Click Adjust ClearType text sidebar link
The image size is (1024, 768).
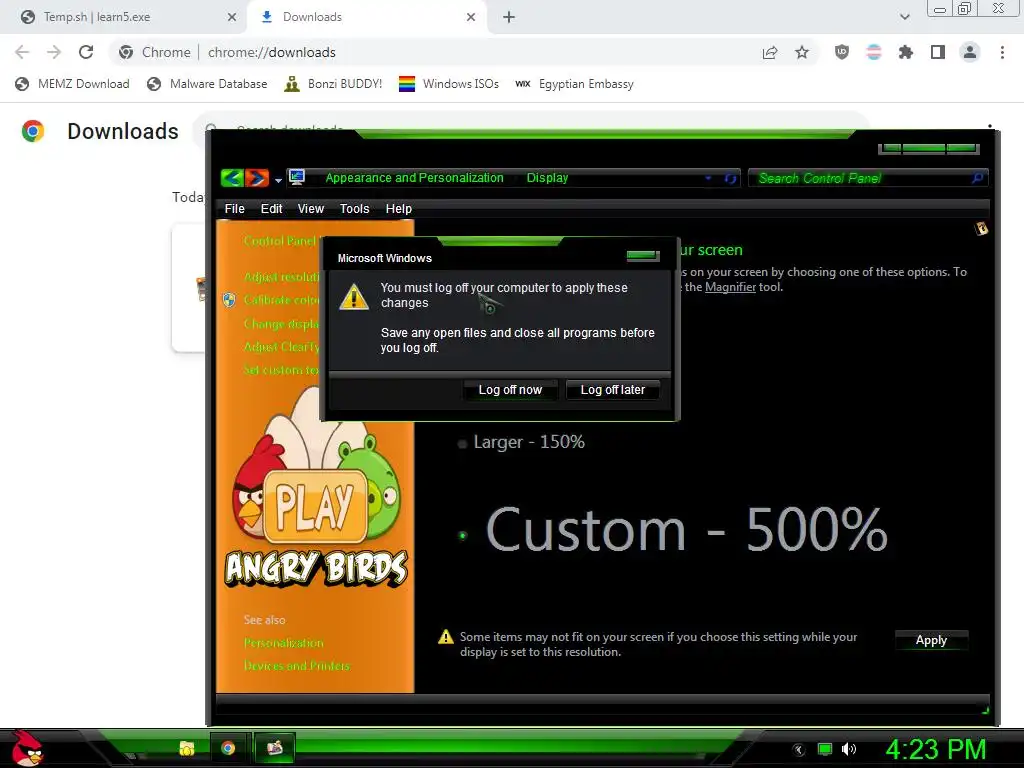[282, 346]
